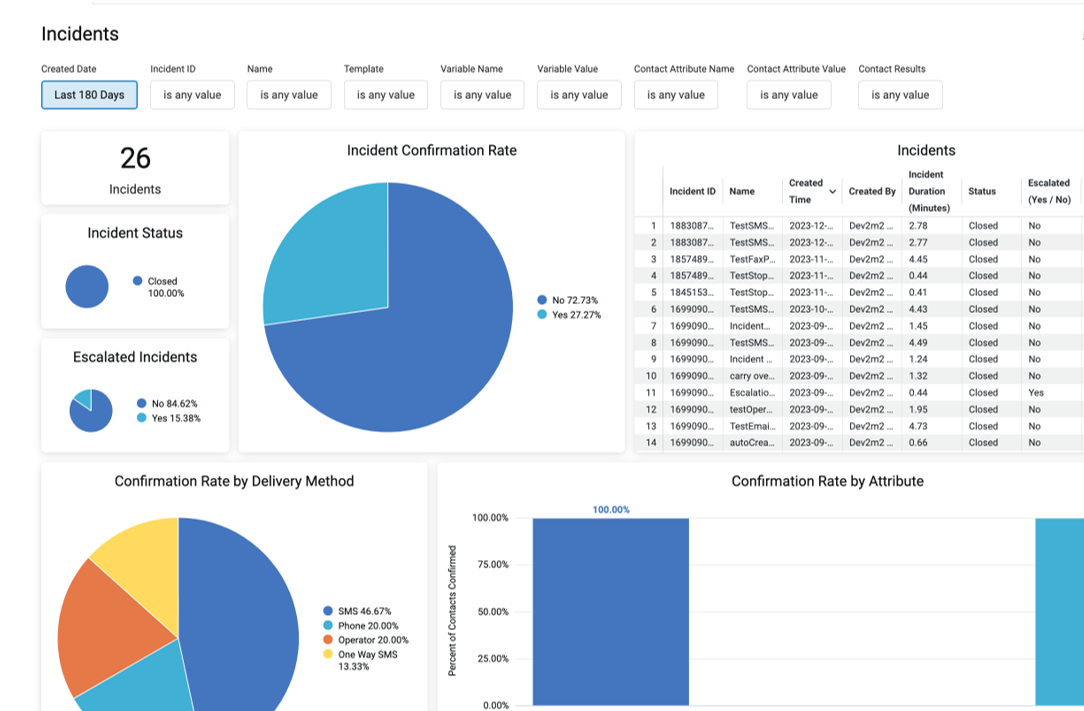Click the Created By column header
Screen dimensions: 1084x711
(x=872, y=192)
